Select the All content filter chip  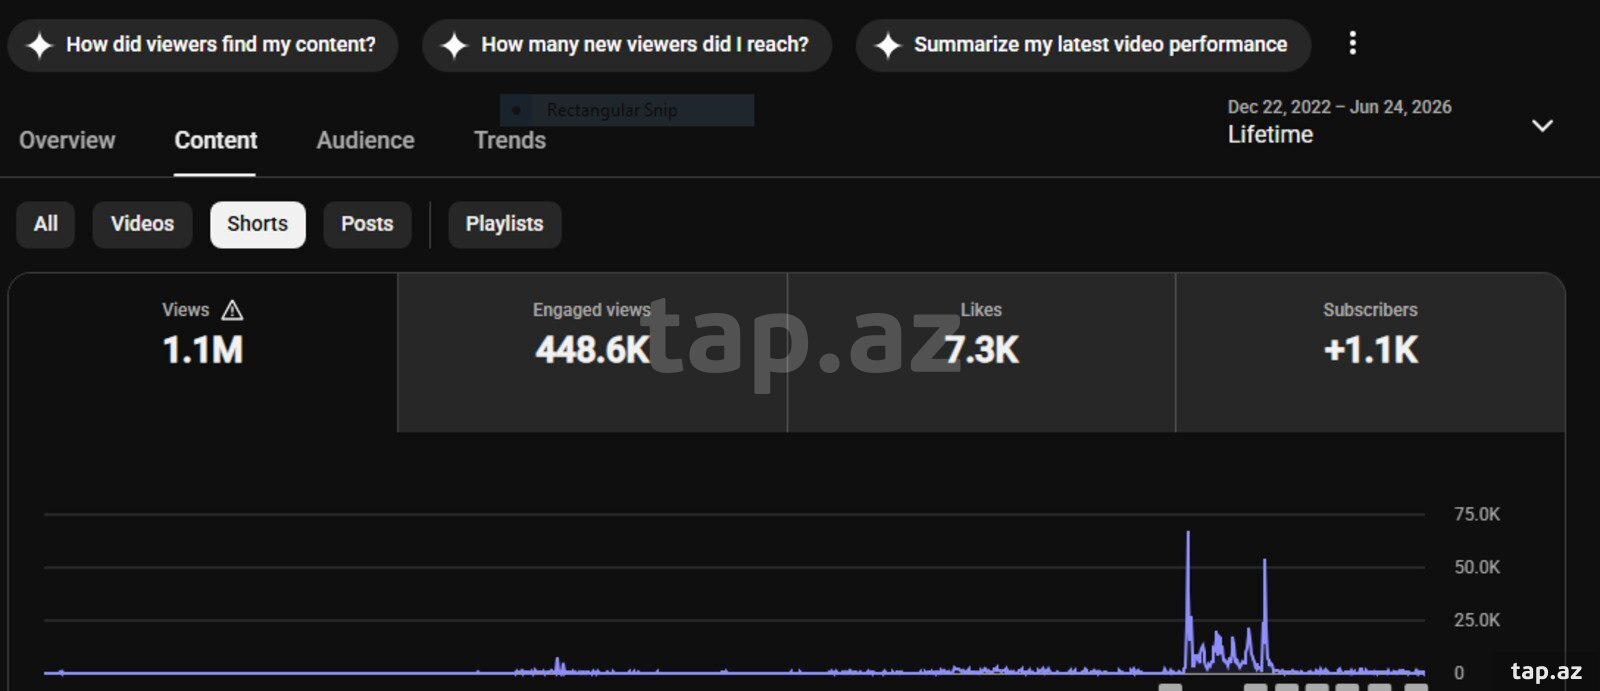pyautogui.click(x=45, y=224)
